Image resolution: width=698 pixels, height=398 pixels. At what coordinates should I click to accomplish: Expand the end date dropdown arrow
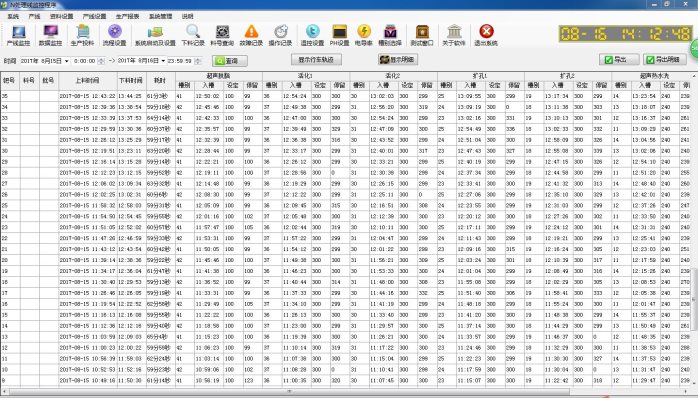pos(163,61)
